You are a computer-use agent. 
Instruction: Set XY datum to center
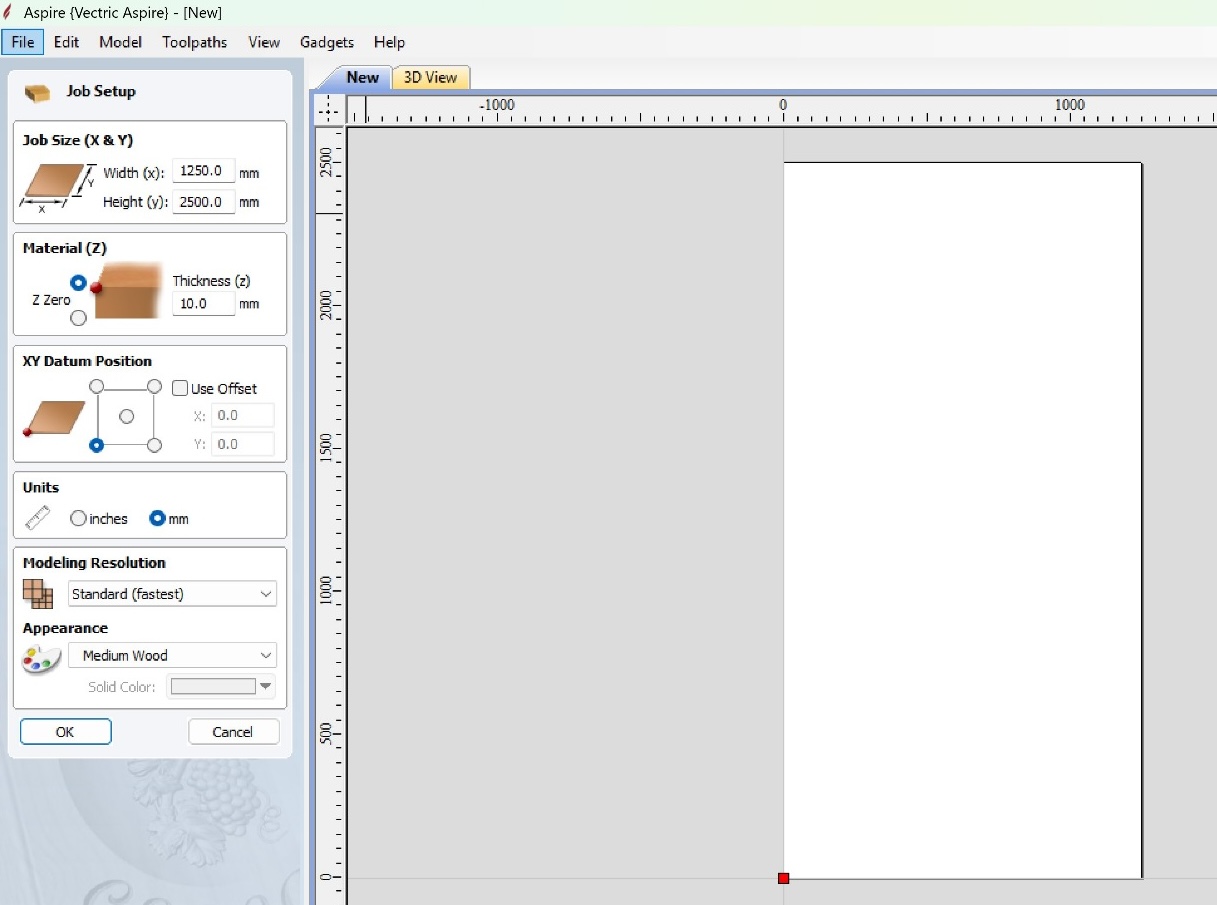tap(126, 416)
